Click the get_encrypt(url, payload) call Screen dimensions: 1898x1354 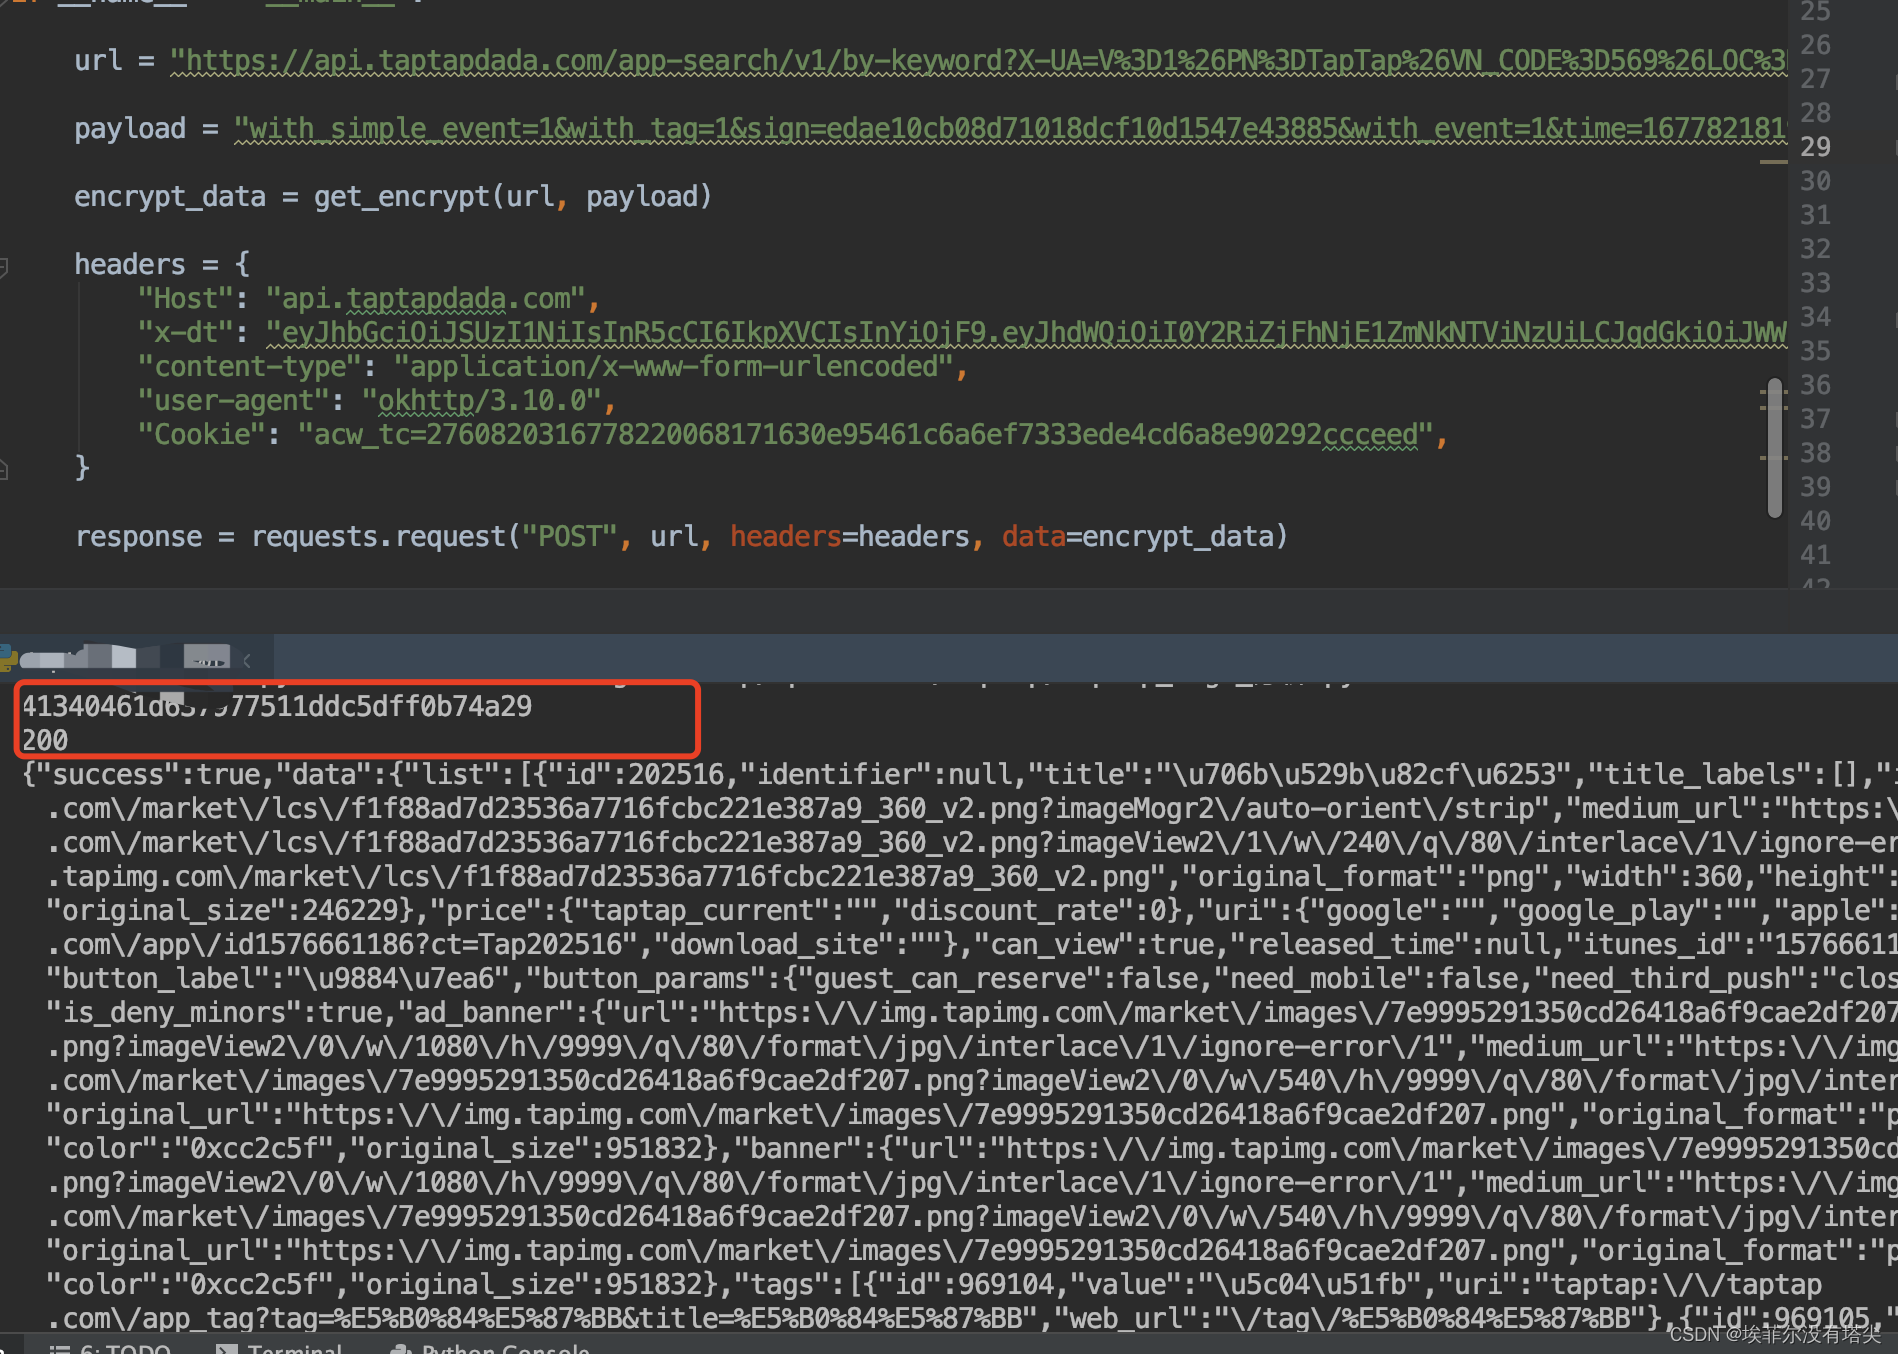tap(513, 197)
